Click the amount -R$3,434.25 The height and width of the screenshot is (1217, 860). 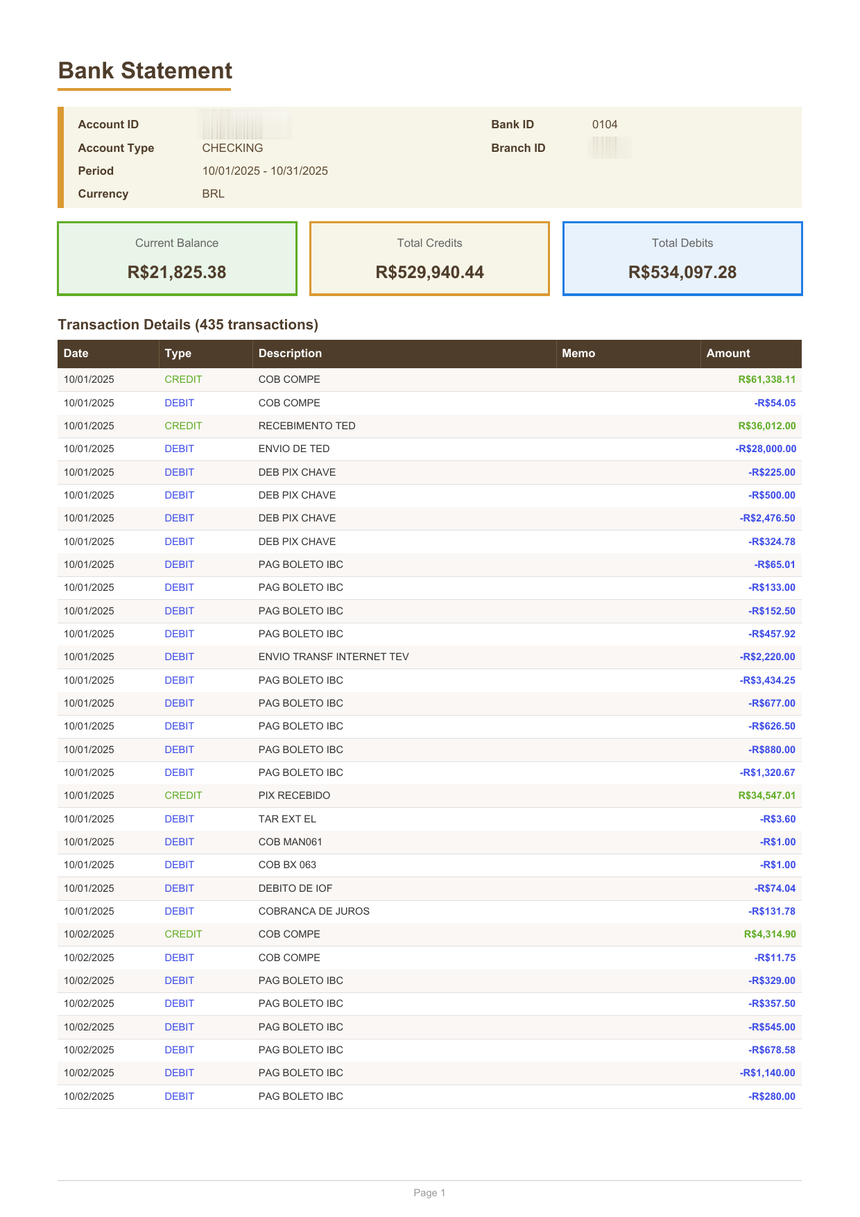[x=768, y=680]
